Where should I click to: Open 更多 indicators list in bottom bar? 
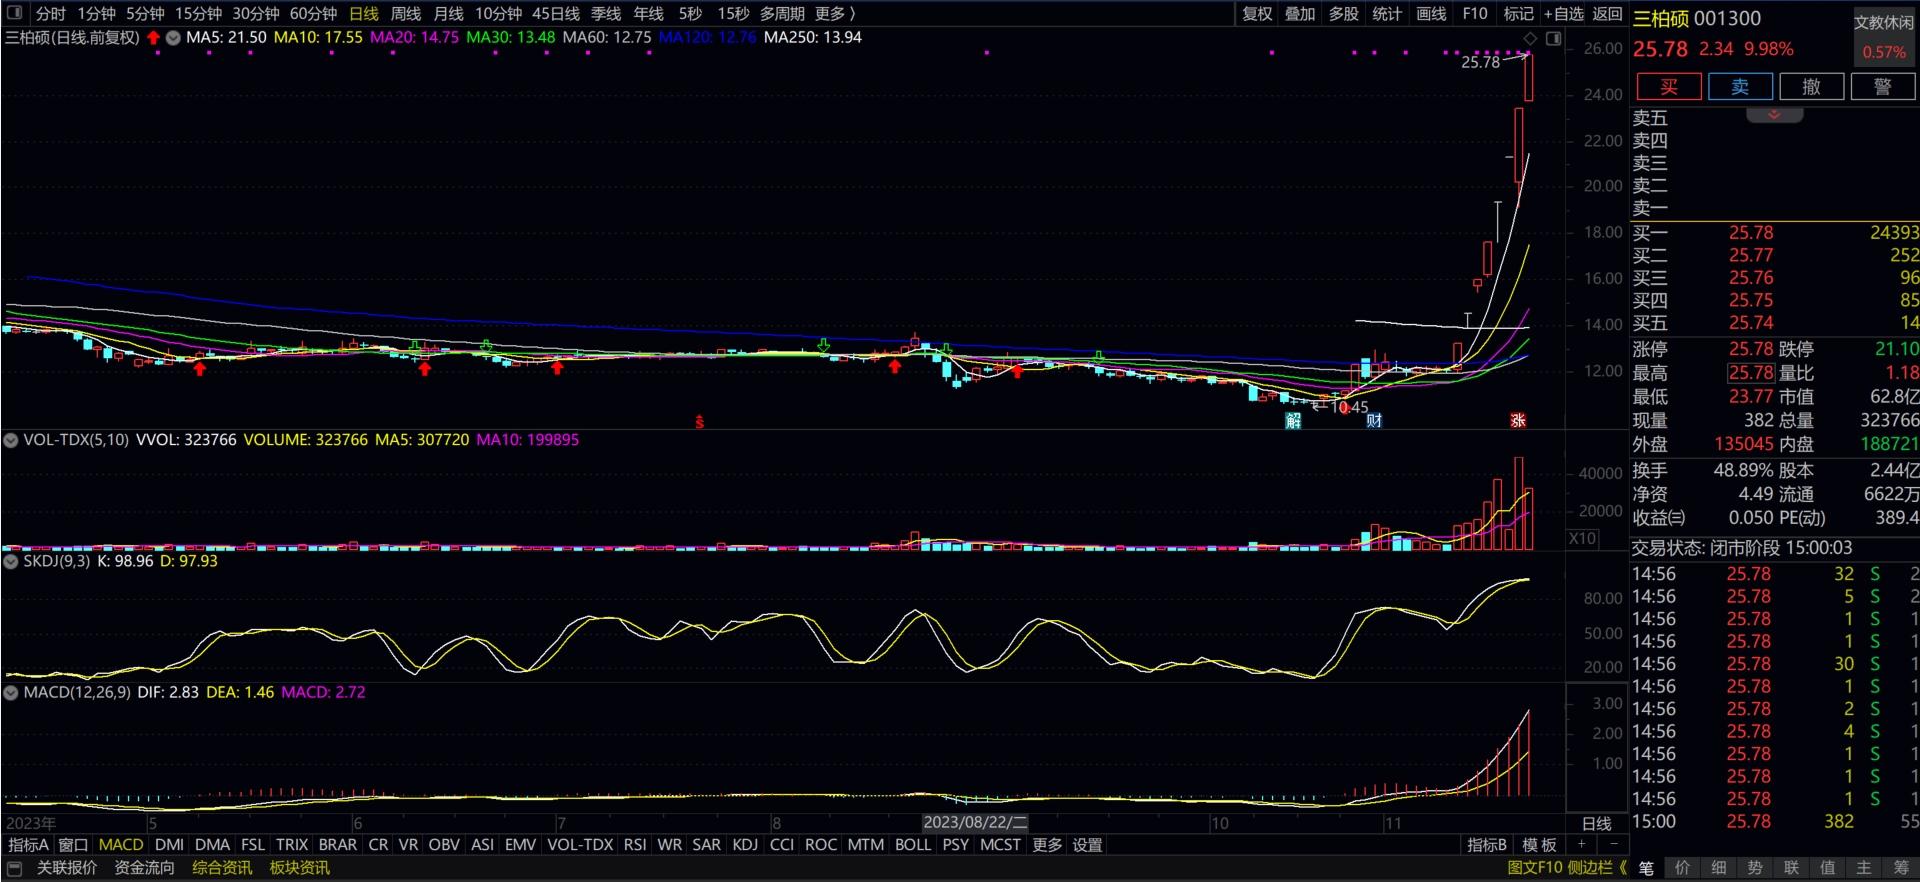pyautogui.click(x=1047, y=845)
